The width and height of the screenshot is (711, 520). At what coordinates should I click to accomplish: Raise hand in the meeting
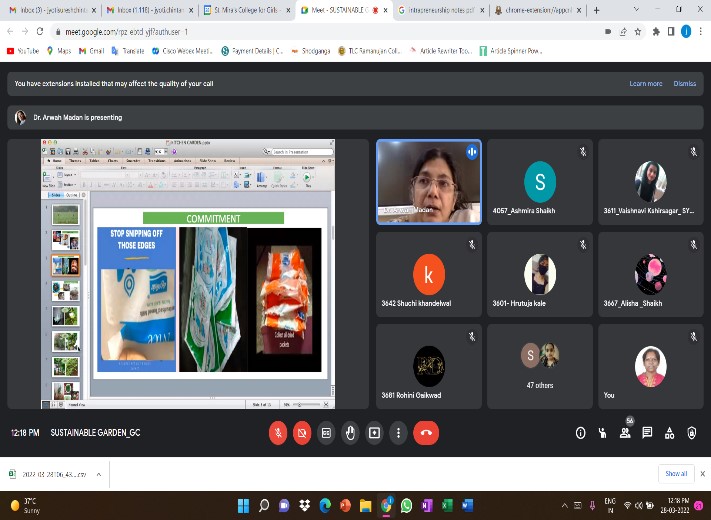(350, 433)
